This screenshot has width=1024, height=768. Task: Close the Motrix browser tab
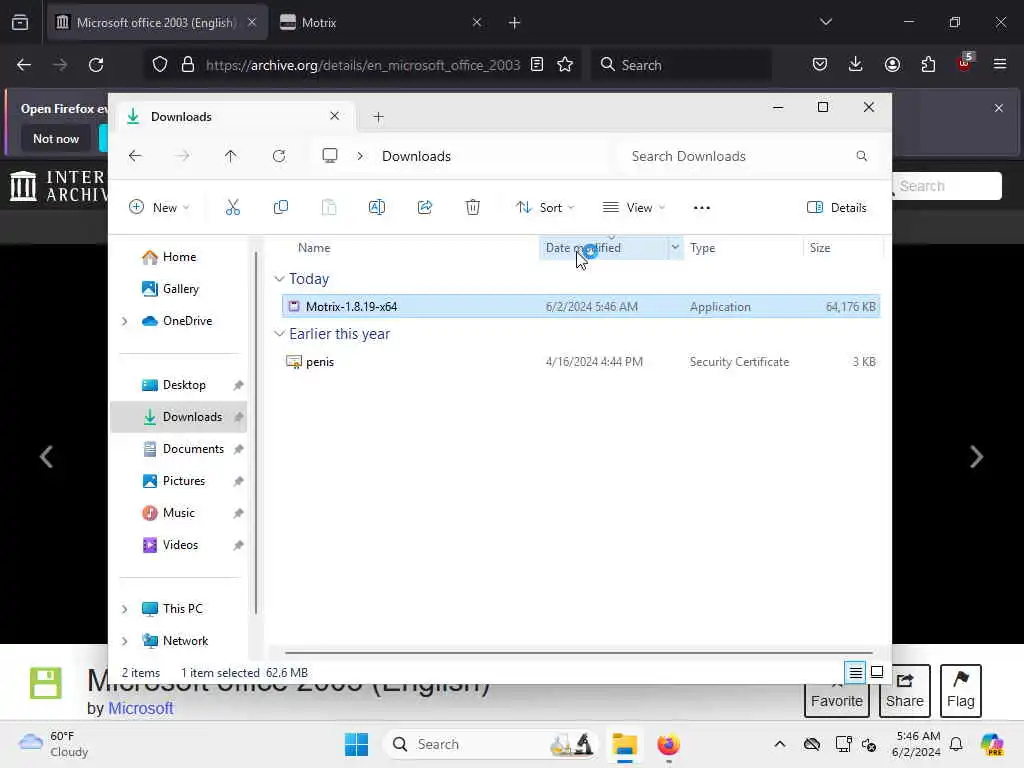477,22
